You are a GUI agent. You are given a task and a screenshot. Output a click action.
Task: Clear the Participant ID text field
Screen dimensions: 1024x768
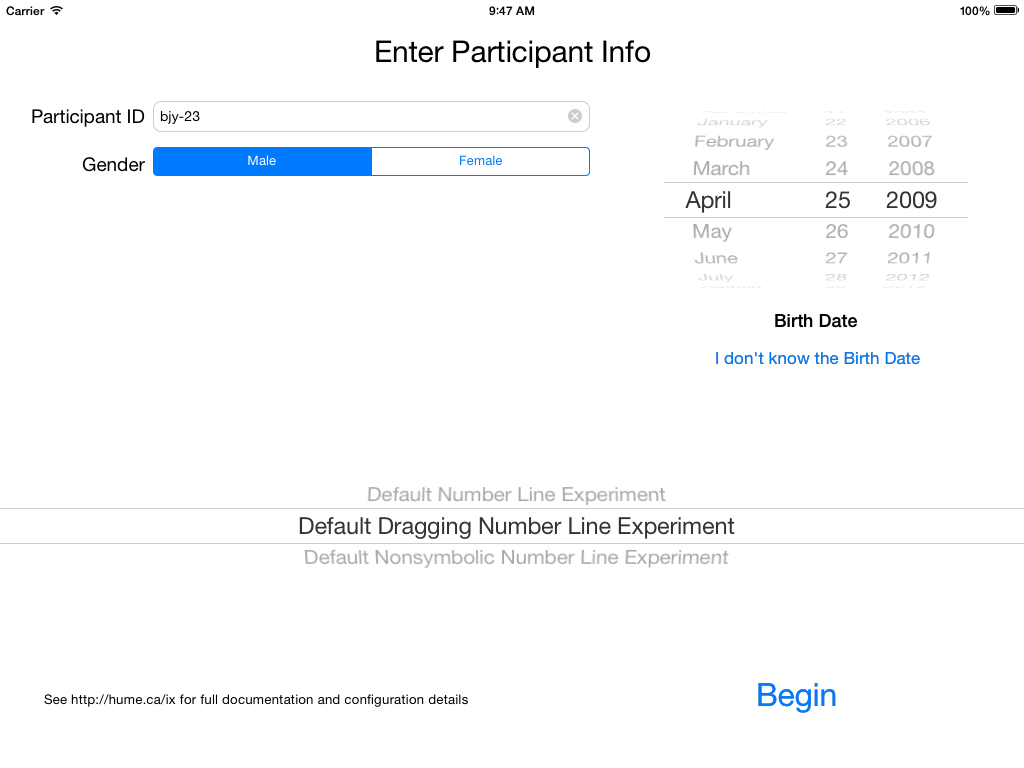point(575,116)
